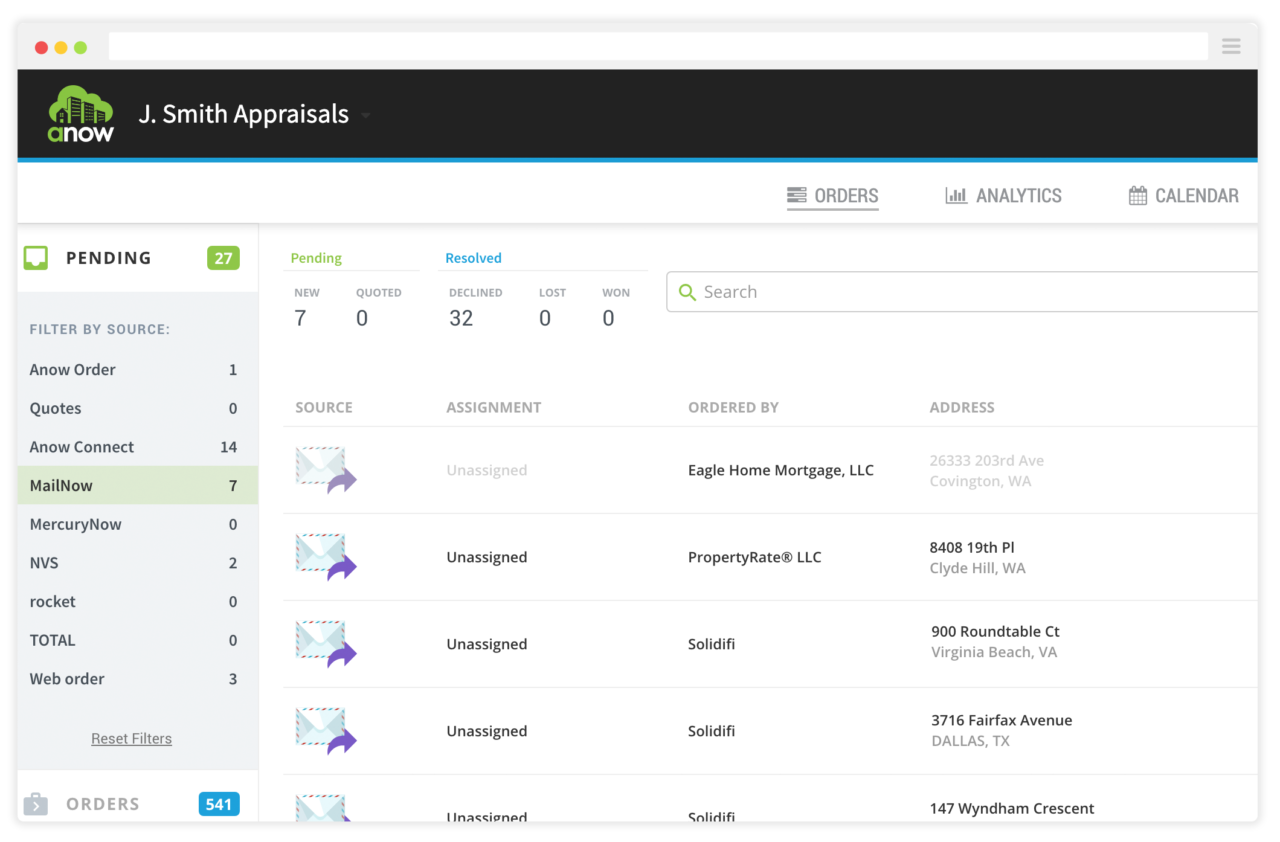Image resolution: width=1280 pixels, height=842 pixels.
Task: Open the browser hamburger menu
Action: coord(1231,47)
